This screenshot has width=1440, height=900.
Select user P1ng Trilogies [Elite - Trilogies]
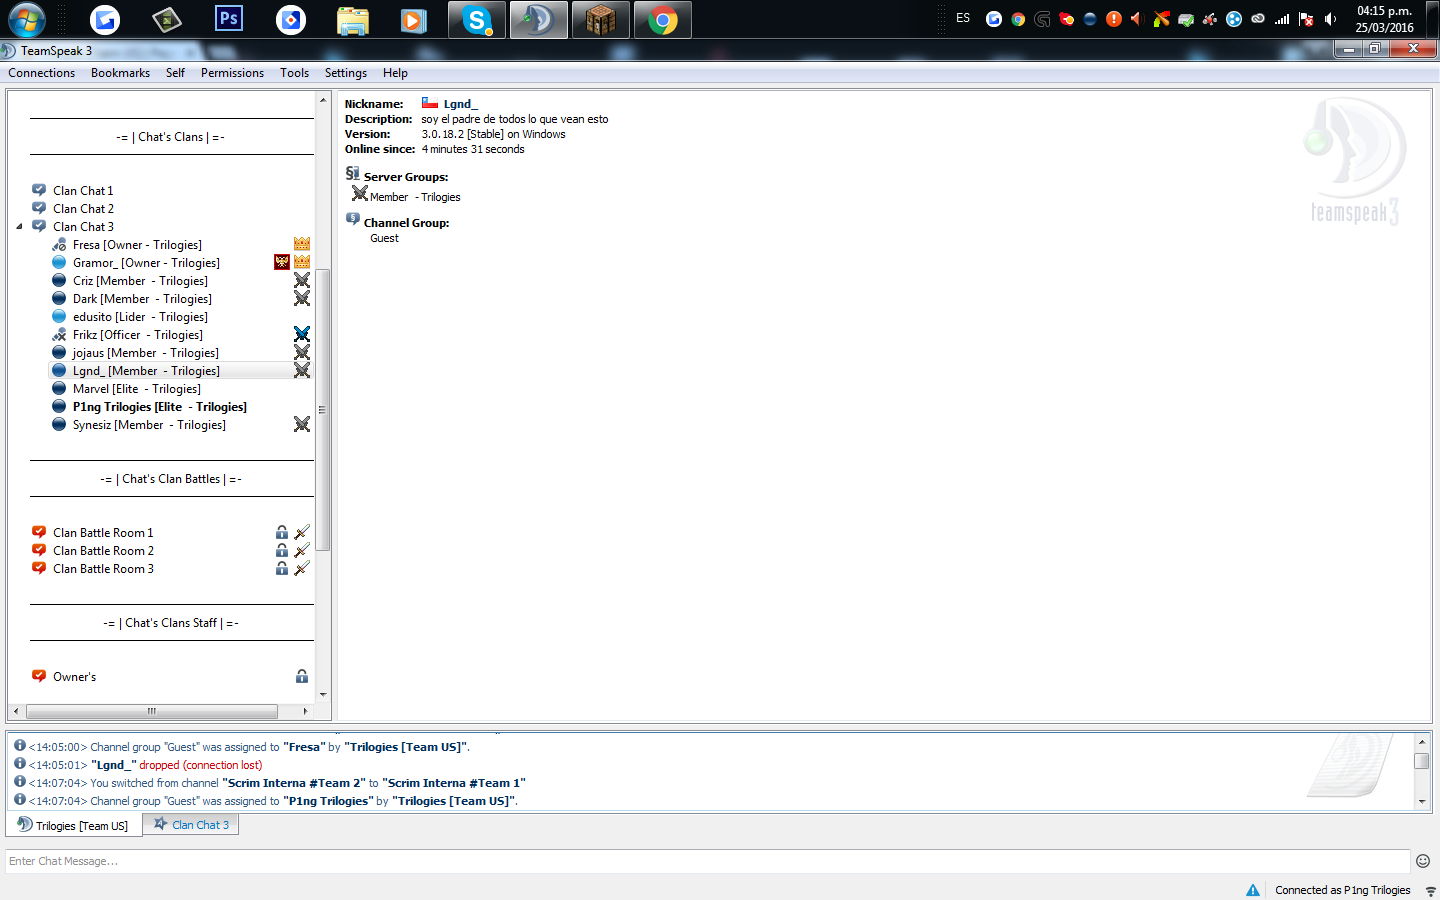(159, 407)
